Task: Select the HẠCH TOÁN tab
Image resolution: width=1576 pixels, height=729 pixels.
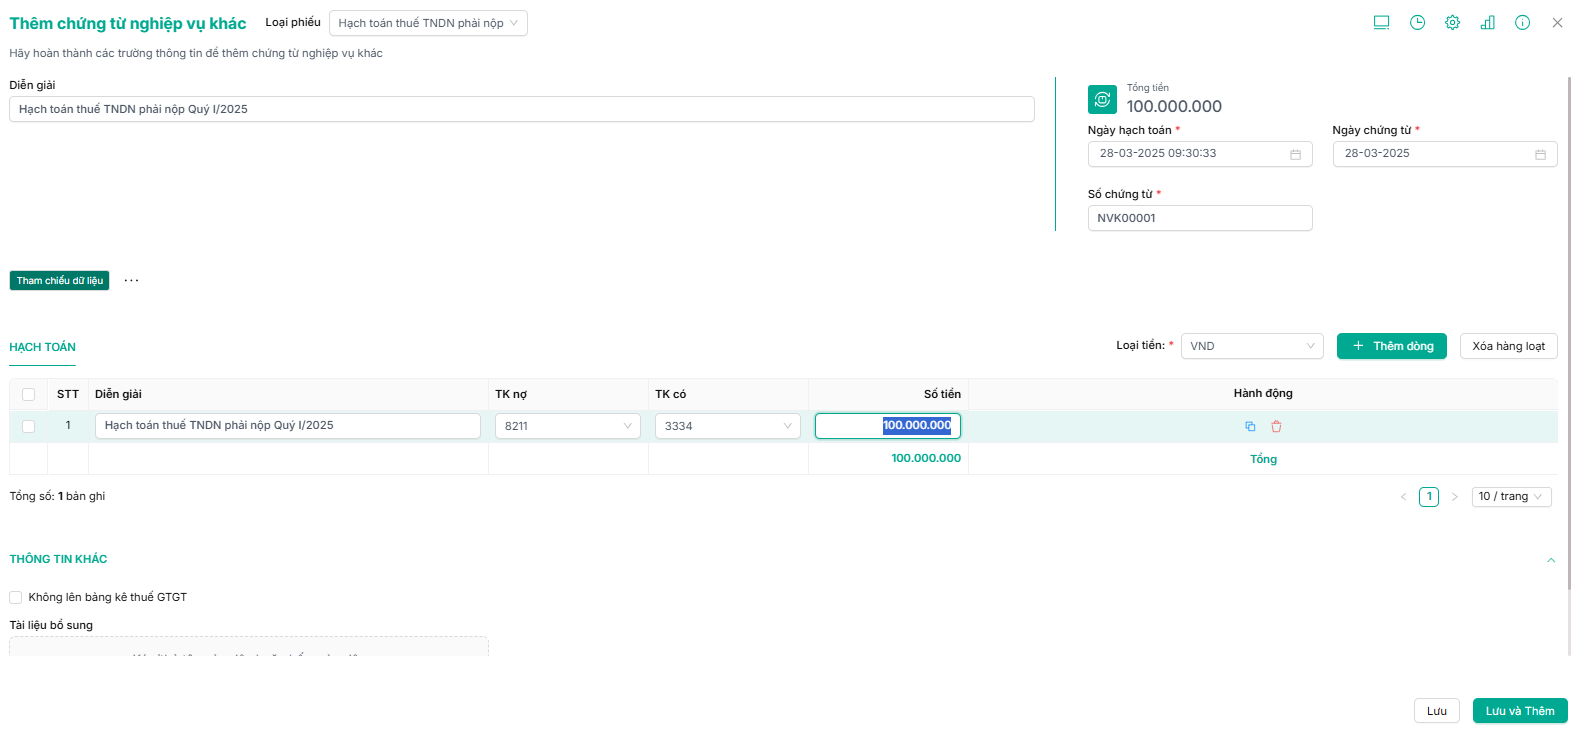Action: pos(43,347)
